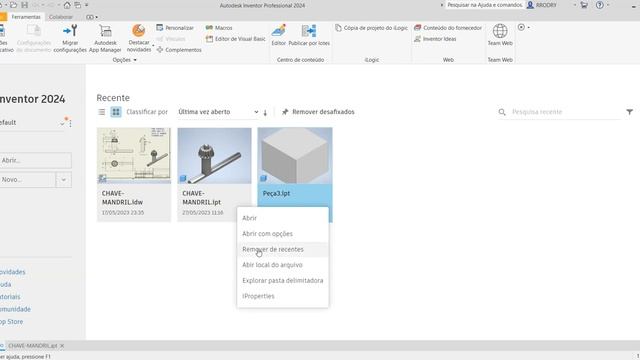Open the content center Editor
The image size is (640, 360).
point(279,35)
